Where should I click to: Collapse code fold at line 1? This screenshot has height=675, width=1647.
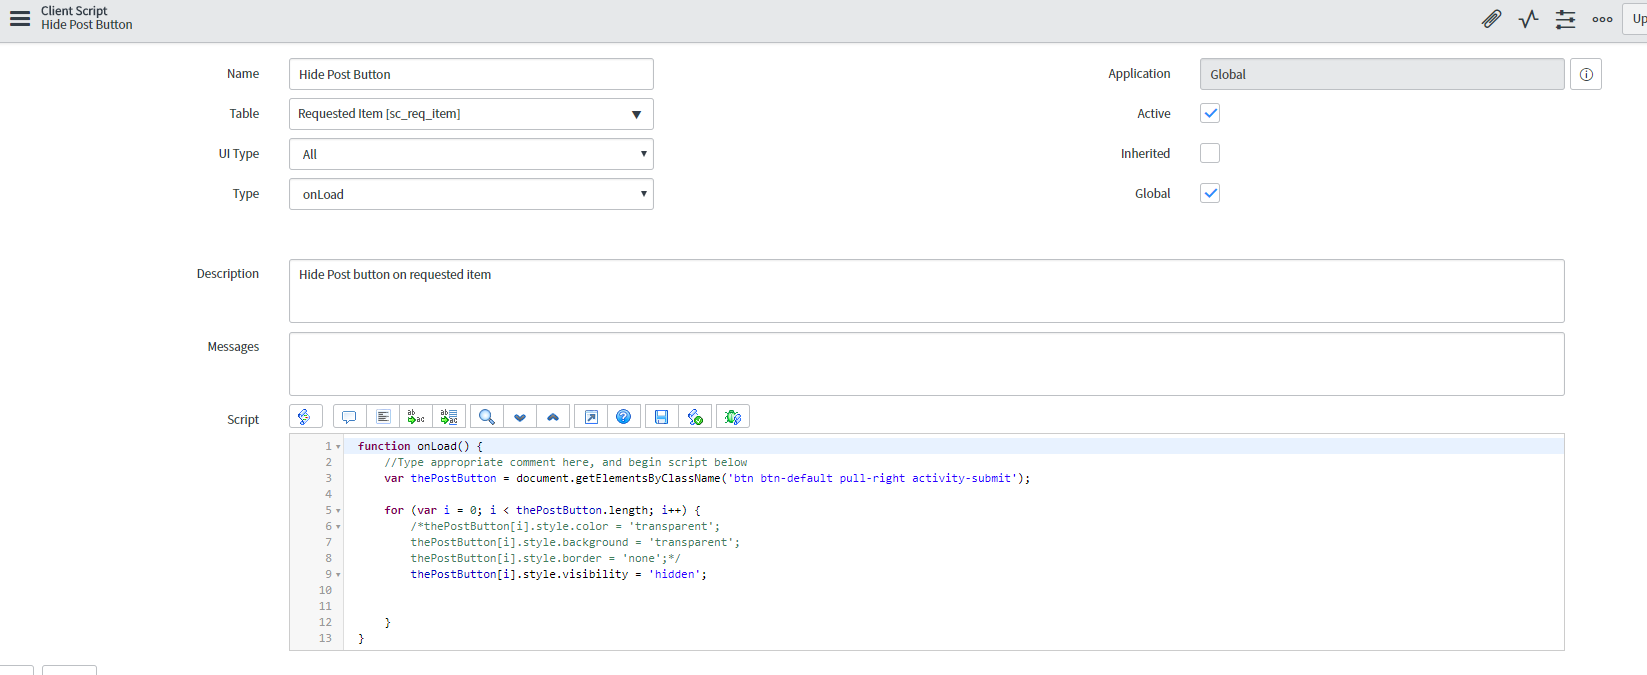(338, 447)
